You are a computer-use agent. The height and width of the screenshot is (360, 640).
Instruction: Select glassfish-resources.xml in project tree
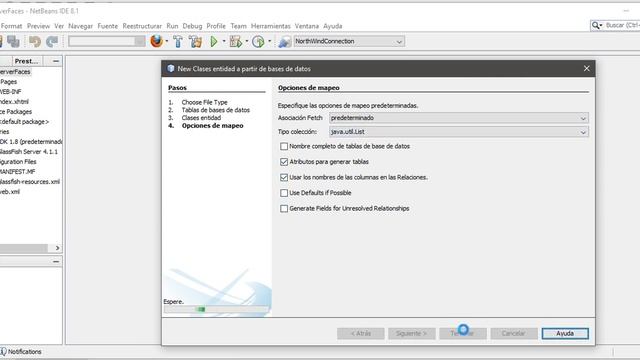30,182
